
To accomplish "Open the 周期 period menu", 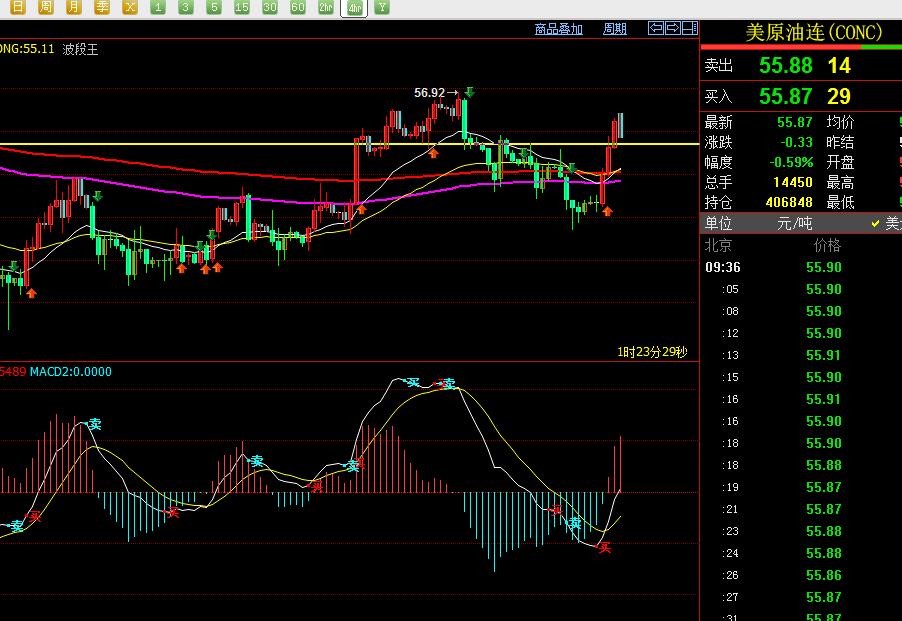I will [615, 29].
